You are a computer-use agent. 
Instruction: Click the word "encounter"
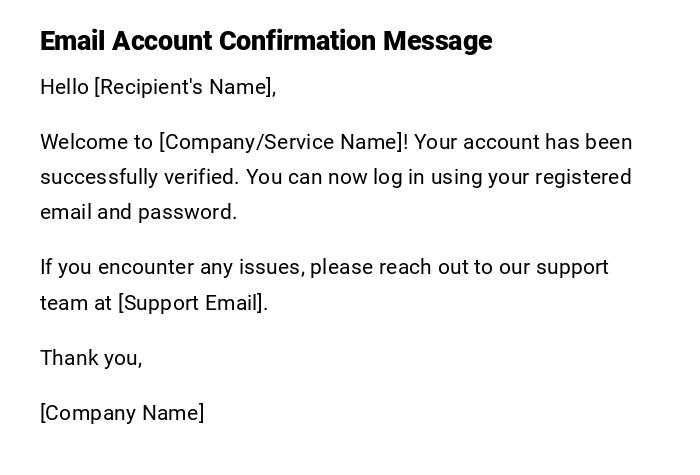point(146,267)
